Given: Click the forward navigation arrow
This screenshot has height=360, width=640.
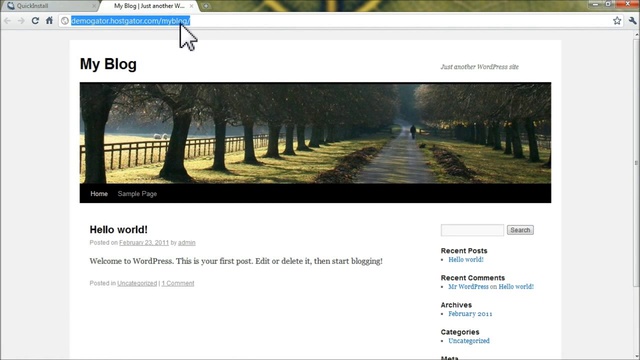Looking at the screenshot, I should [21, 20].
